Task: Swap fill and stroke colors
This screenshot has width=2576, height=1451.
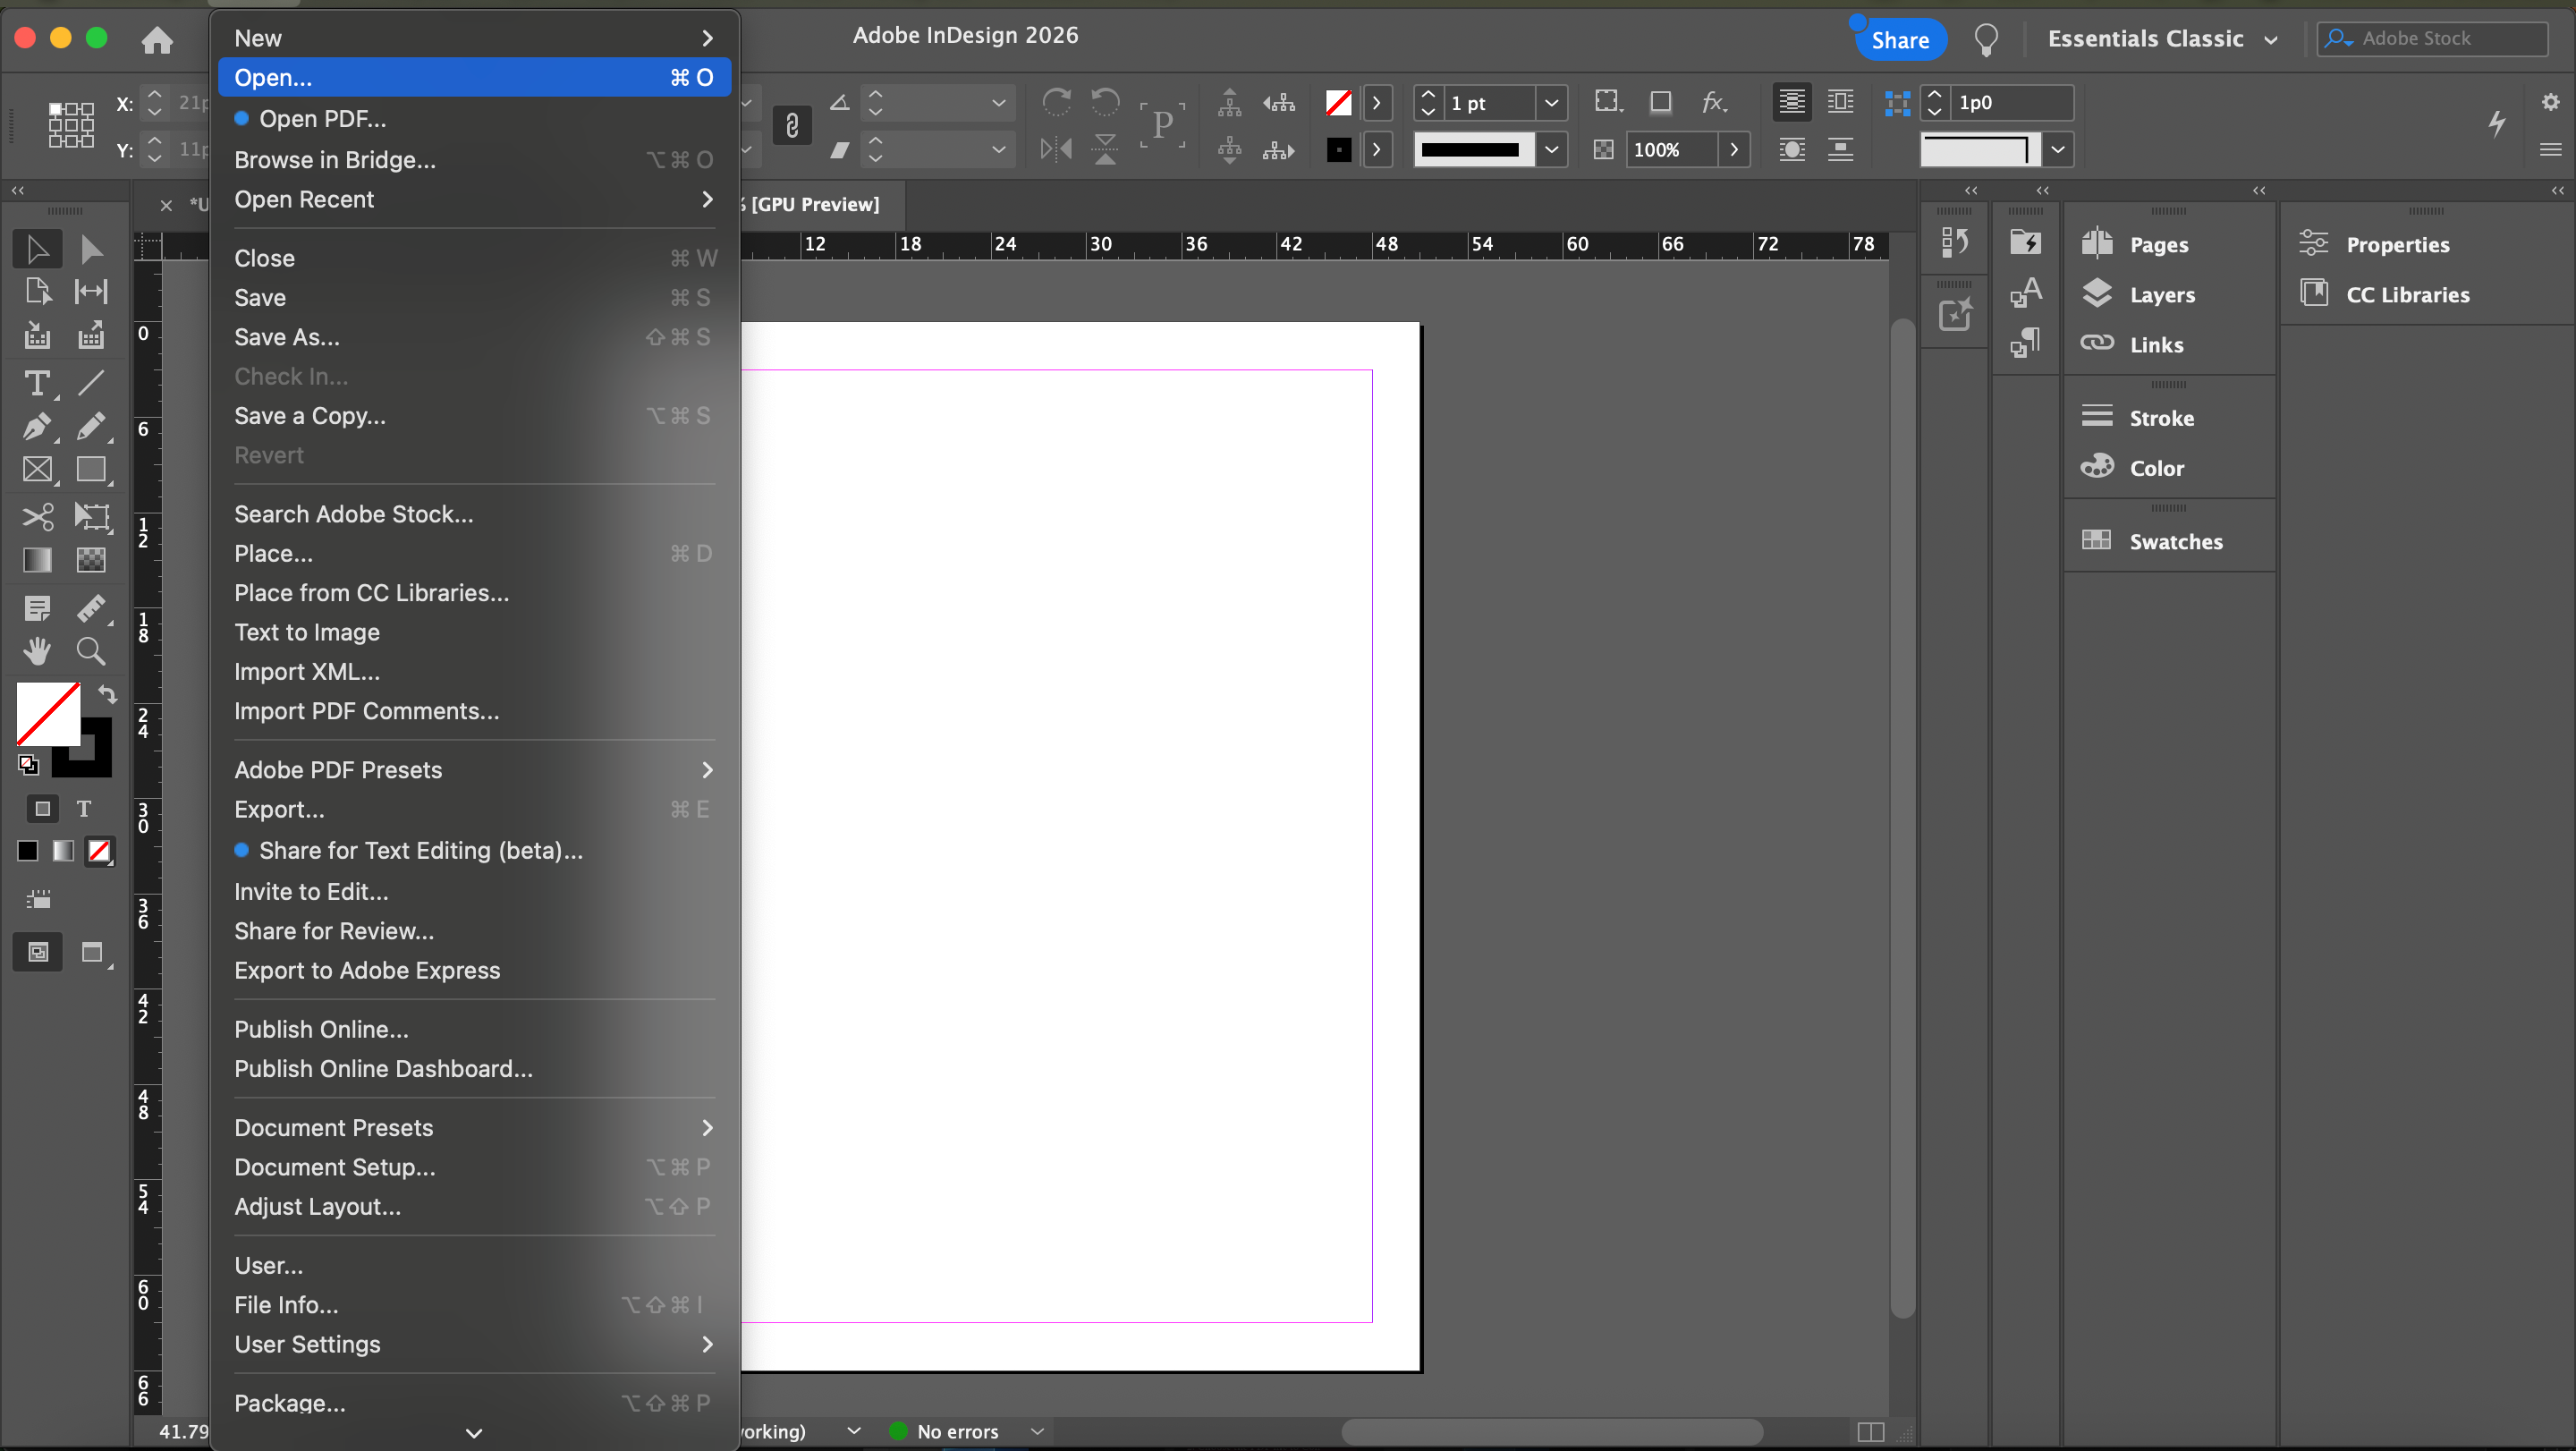Action: coord(107,694)
